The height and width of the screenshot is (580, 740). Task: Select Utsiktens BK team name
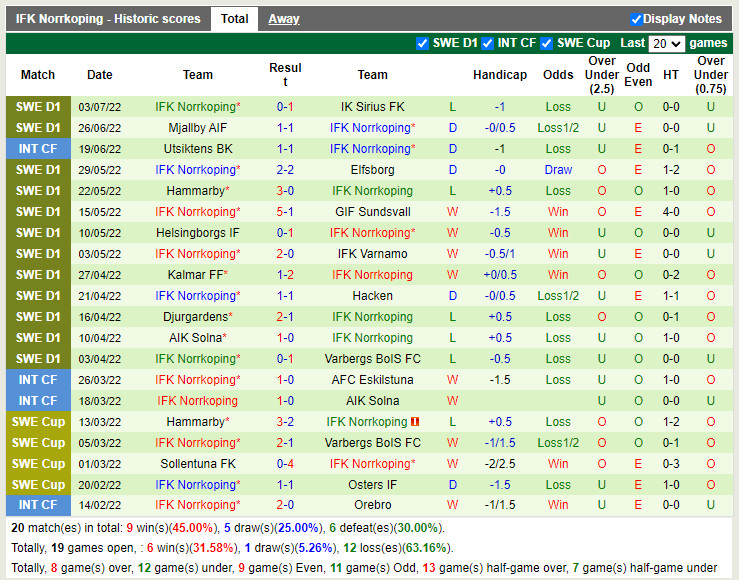[x=198, y=149]
